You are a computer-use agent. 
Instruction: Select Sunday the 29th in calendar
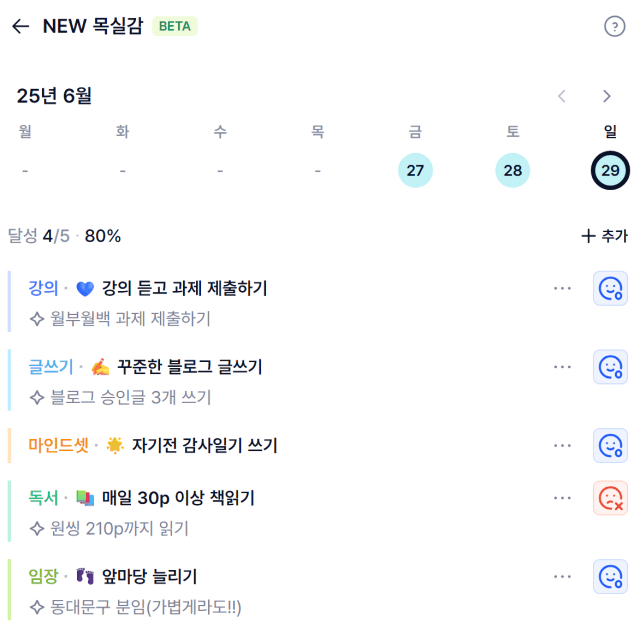tap(610, 170)
